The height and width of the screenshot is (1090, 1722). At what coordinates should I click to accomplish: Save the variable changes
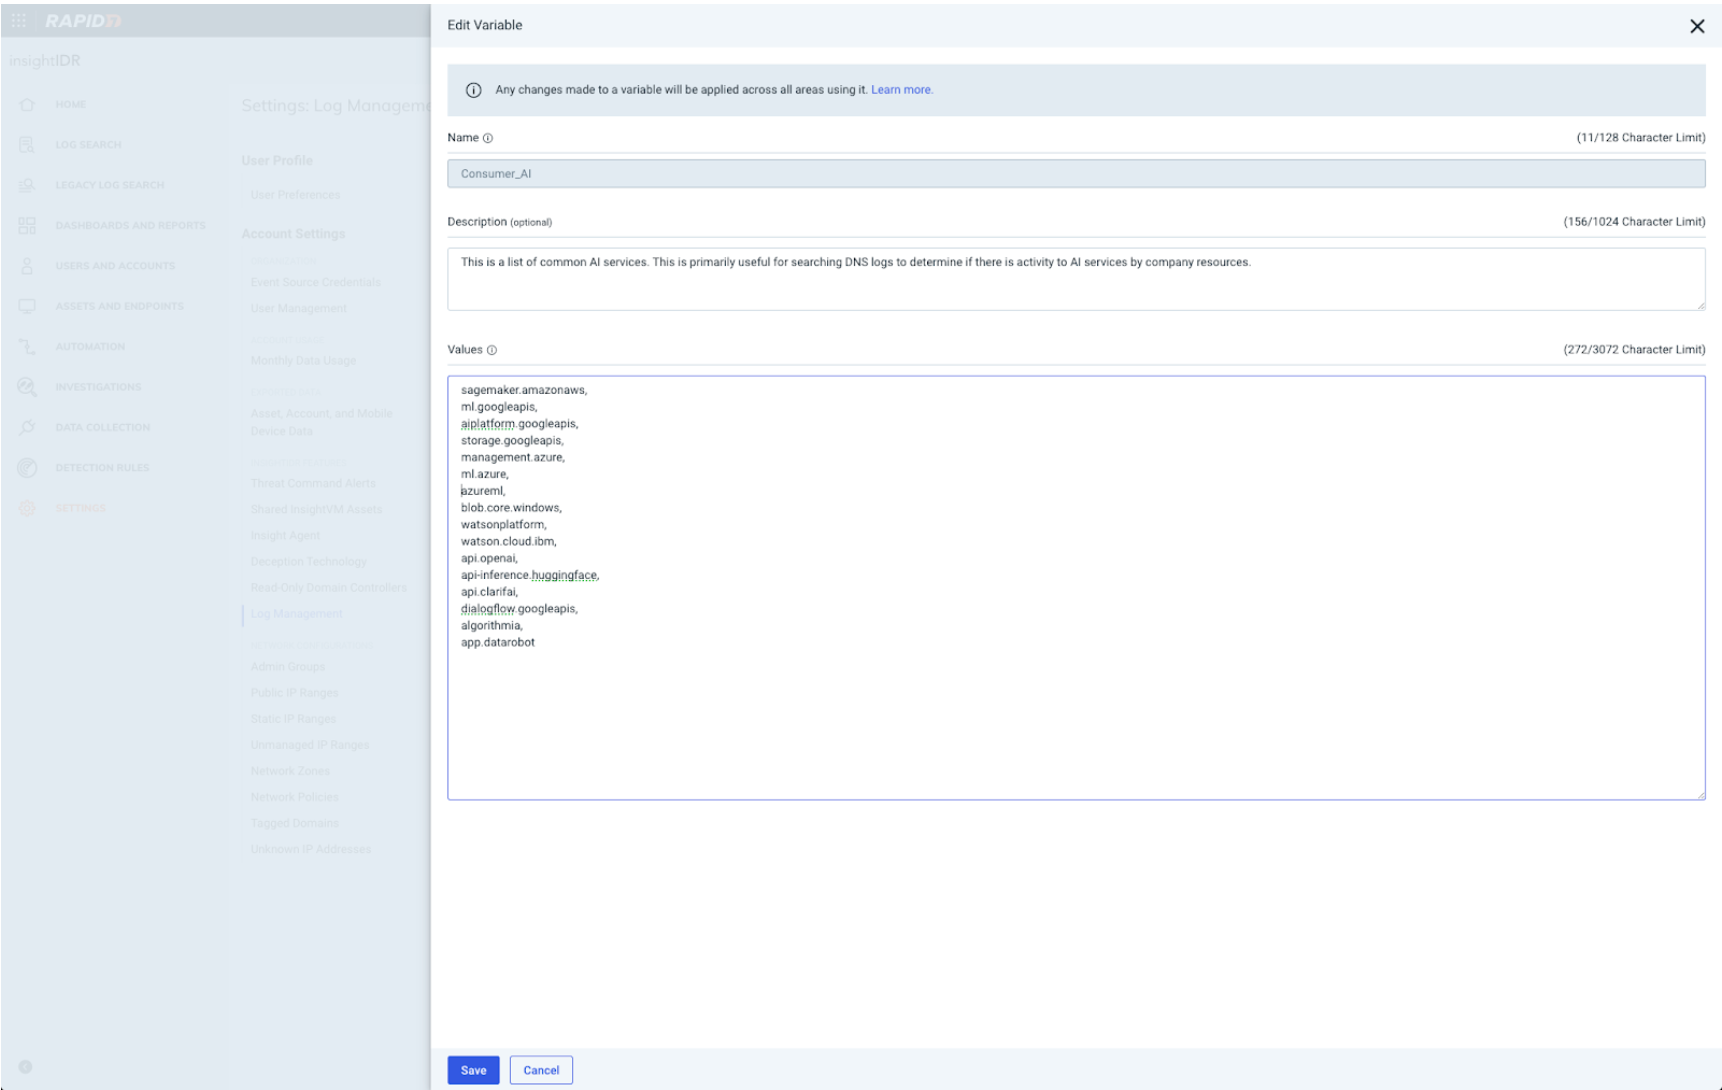[x=473, y=1070]
